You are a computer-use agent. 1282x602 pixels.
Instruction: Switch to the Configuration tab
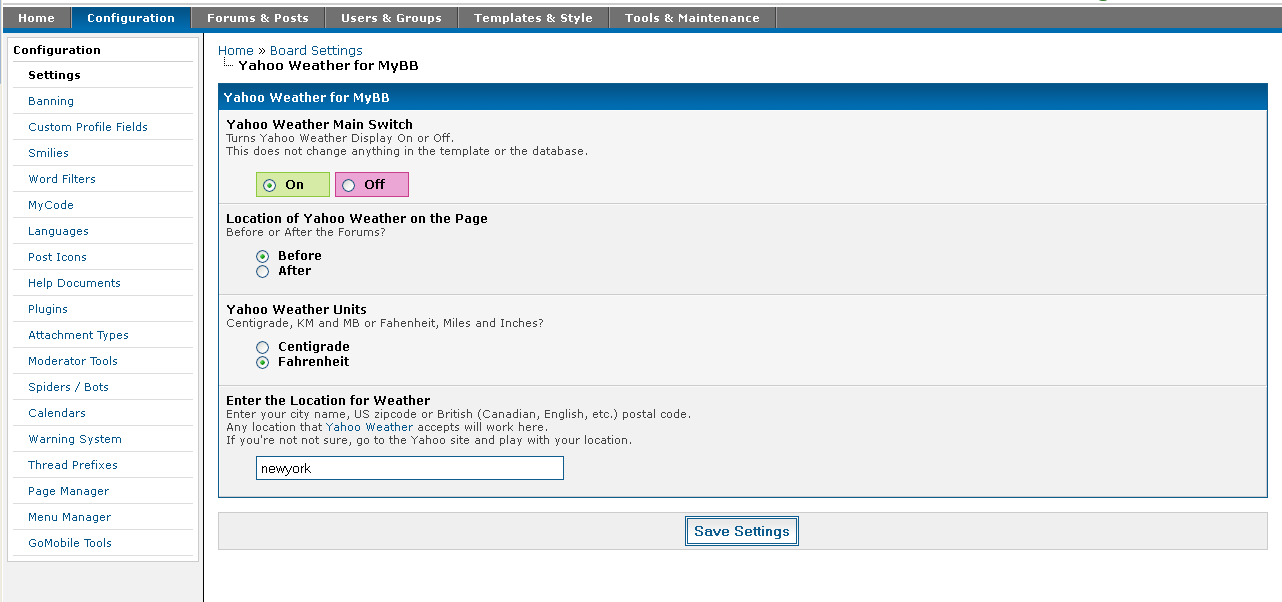tap(131, 18)
